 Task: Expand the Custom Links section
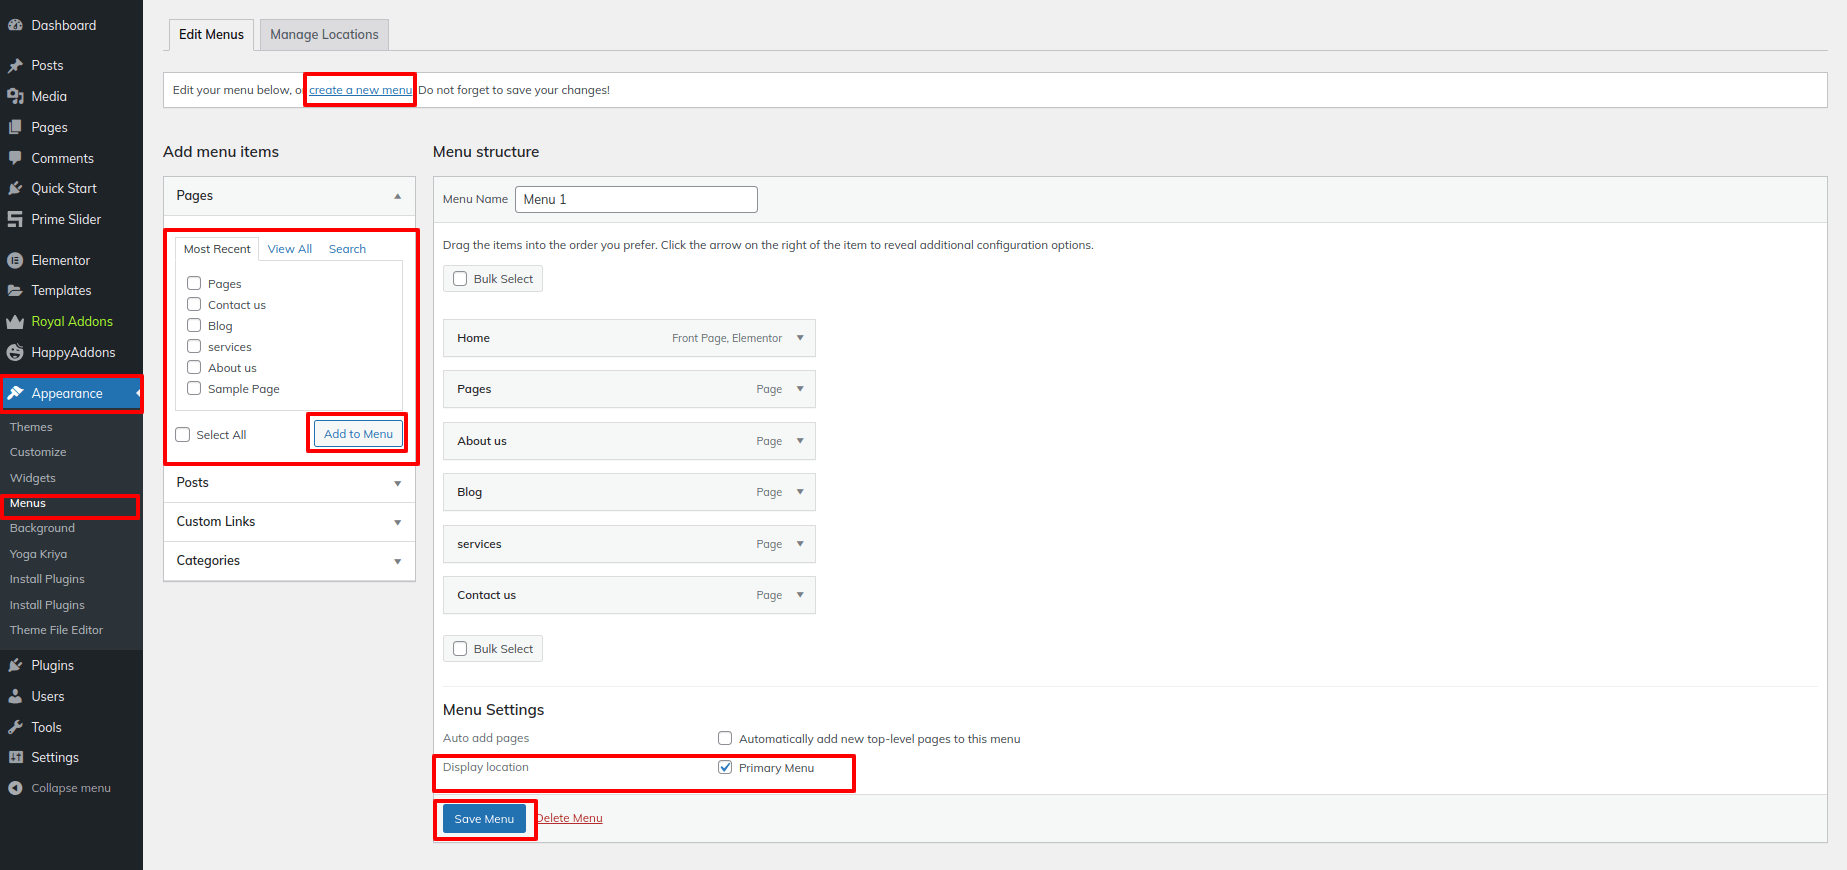(397, 522)
